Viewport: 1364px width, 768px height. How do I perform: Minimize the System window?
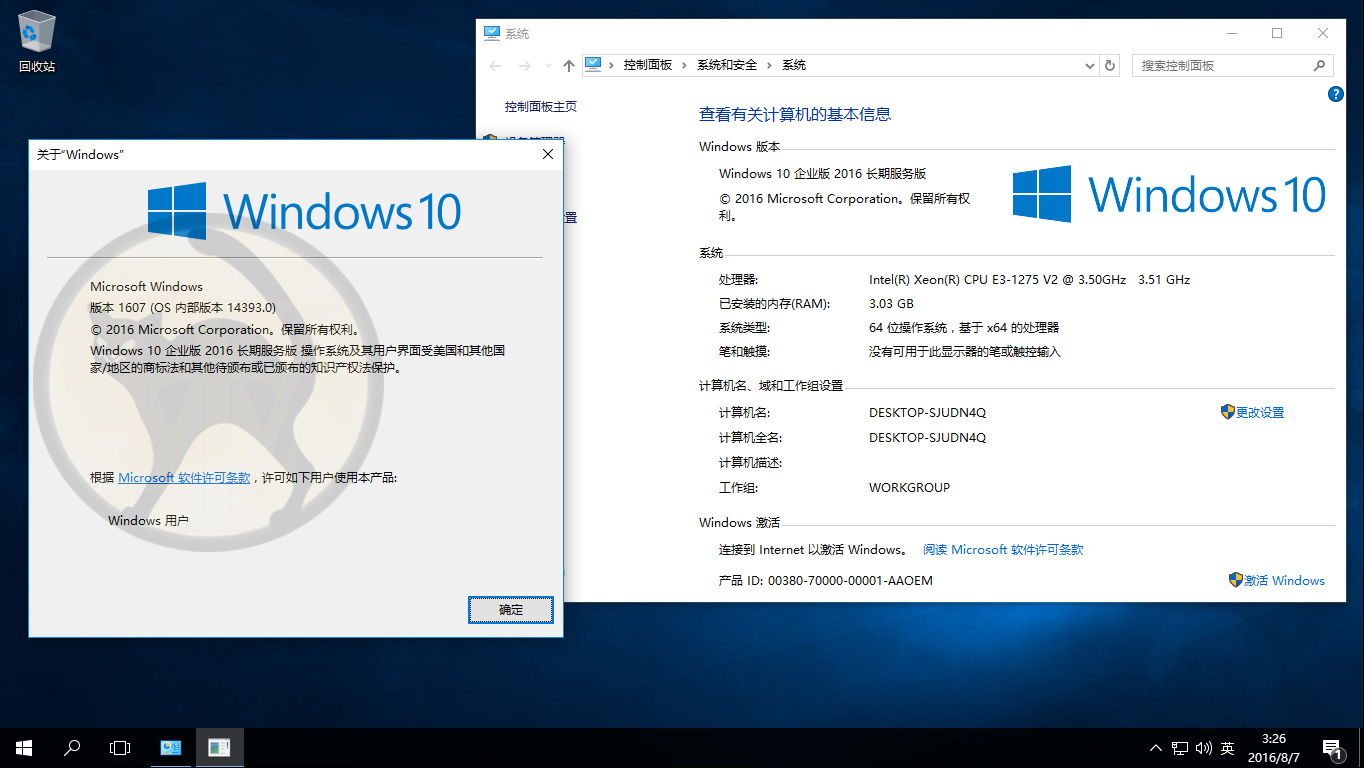[1231, 33]
